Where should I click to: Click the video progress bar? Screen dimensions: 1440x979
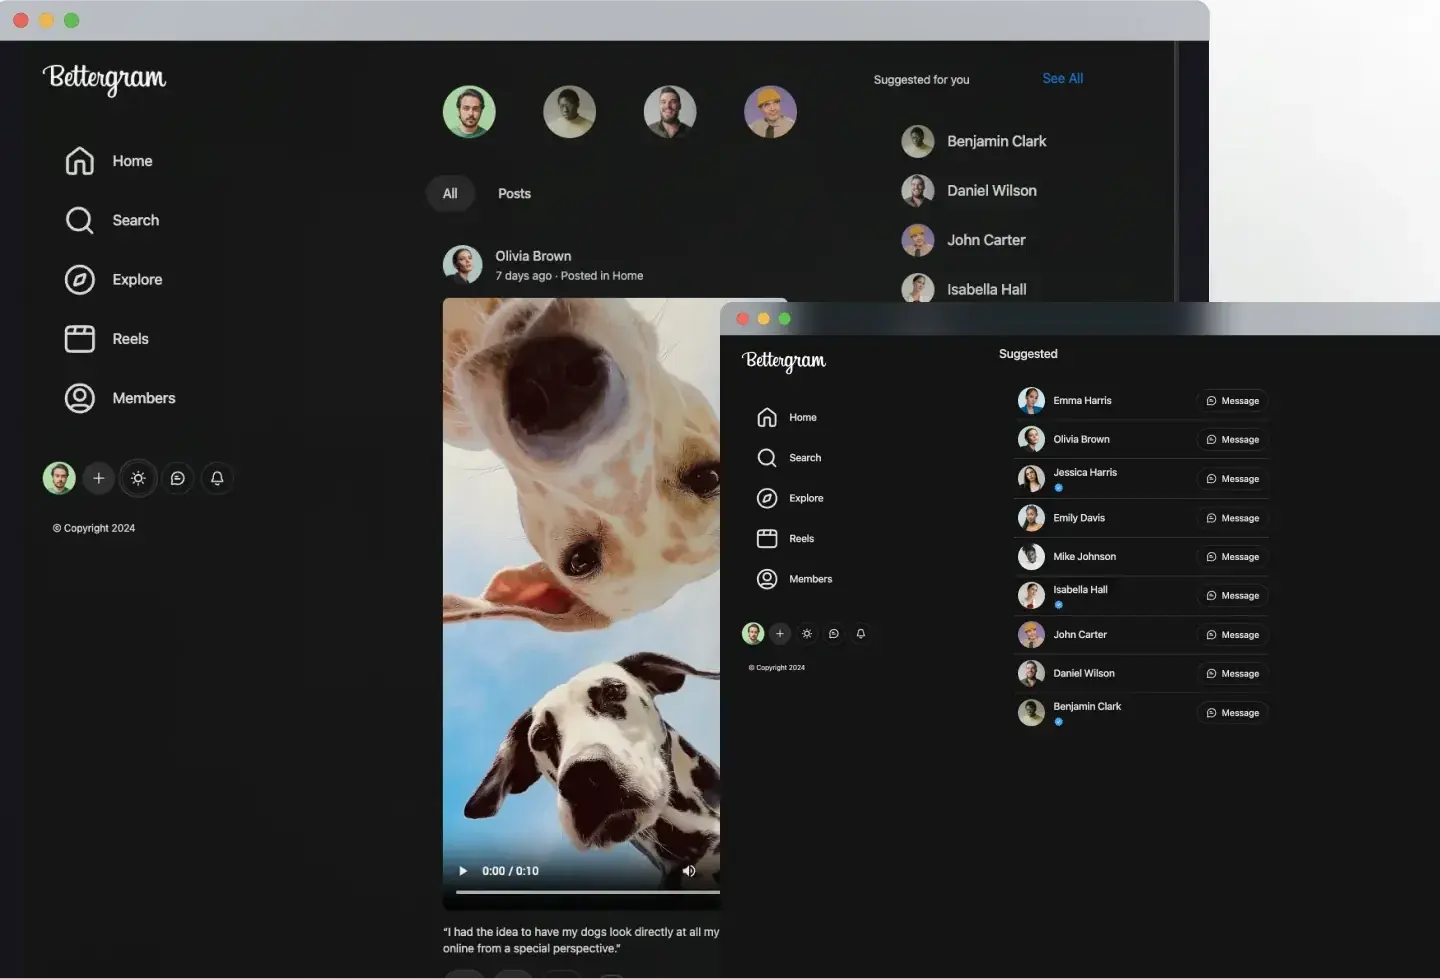588,891
